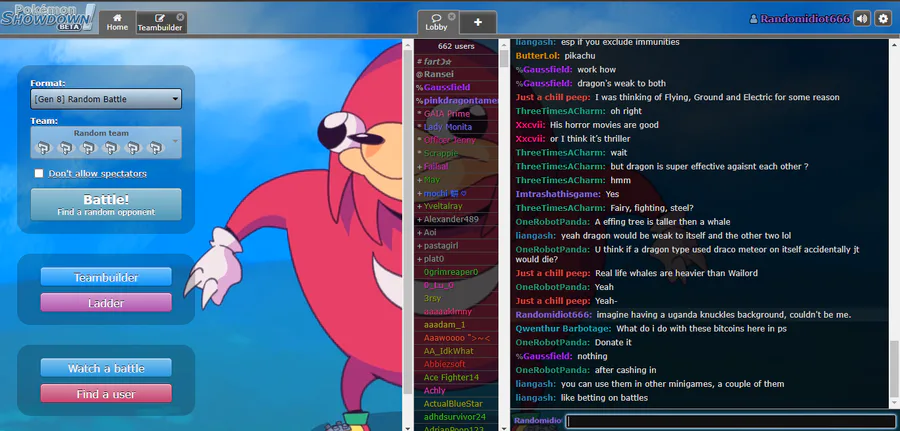Image resolution: width=900 pixels, height=431 pixels.
Task: Select user Ace Fighter14 in the user list
Action: click(456, 378)
